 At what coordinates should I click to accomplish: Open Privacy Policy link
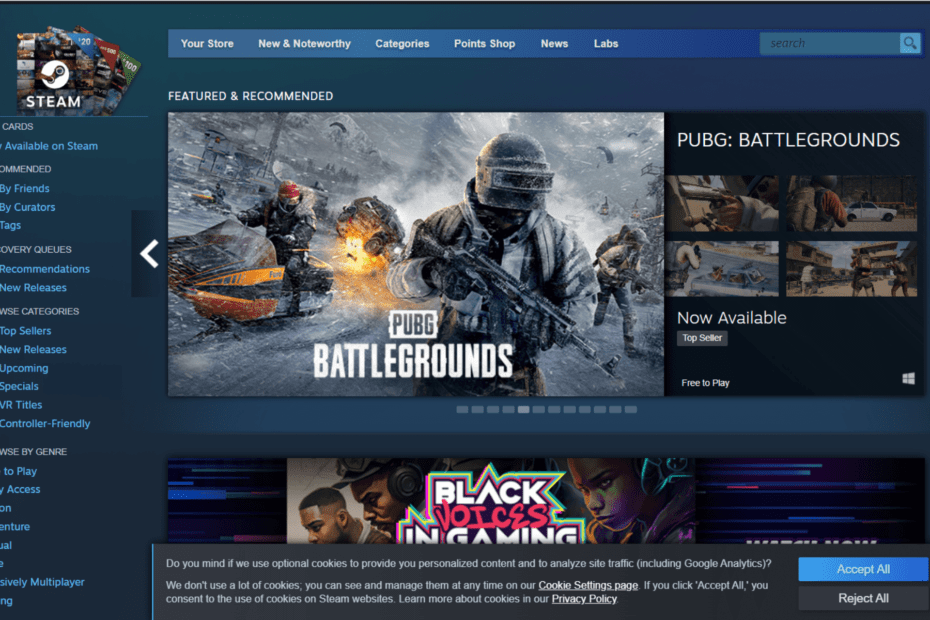[584, 599]
